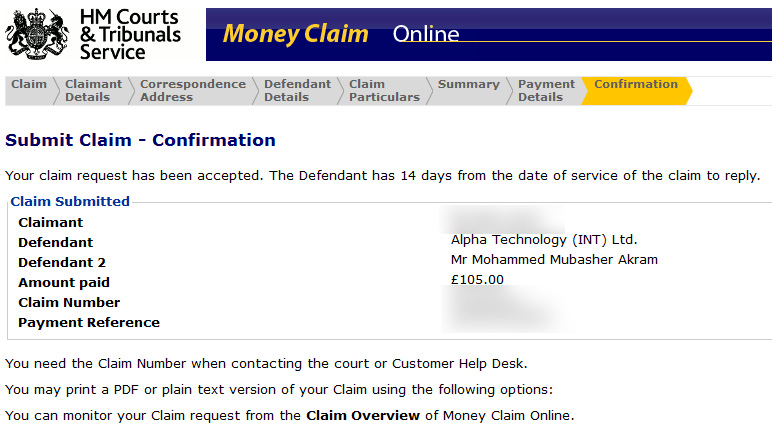Select the highlighted Confirmation step
772x444 pixels.
[x=636, y=84]
